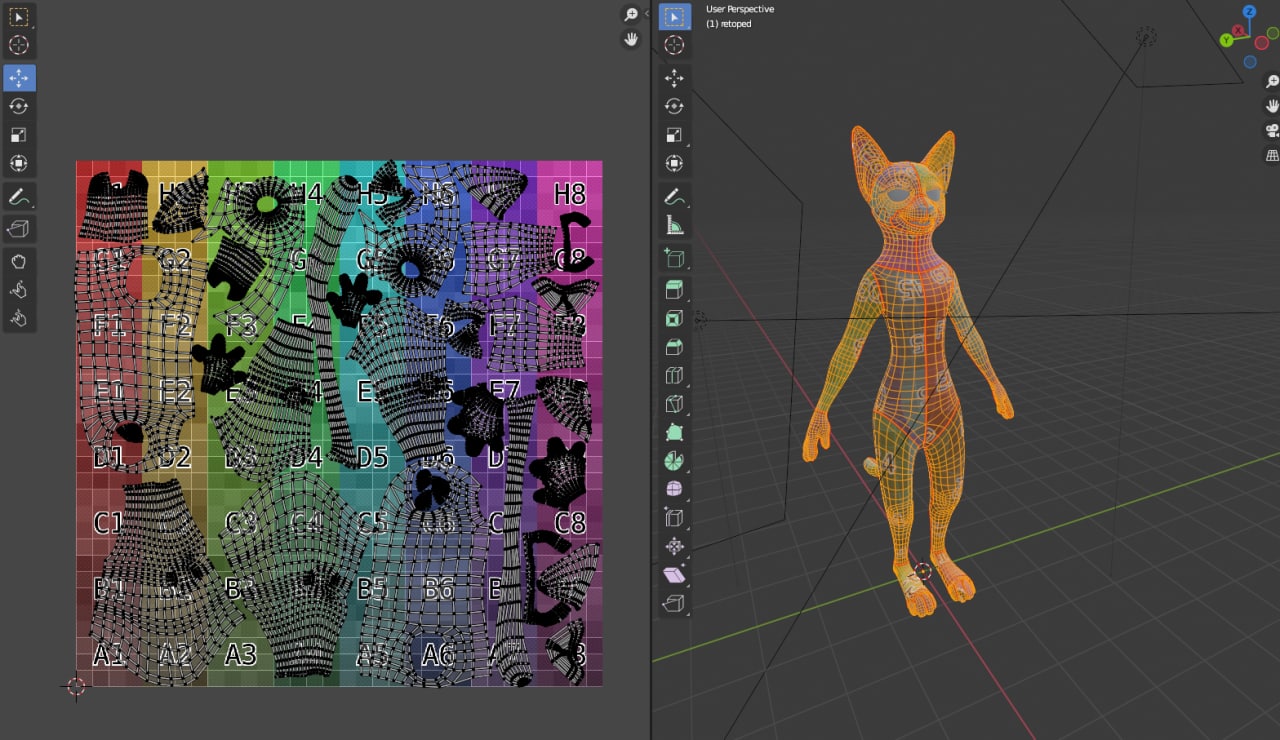This screenshot has height=740, width=1280.
Task: Select the UV editor's Rotate tool
Action: (19, 106)
